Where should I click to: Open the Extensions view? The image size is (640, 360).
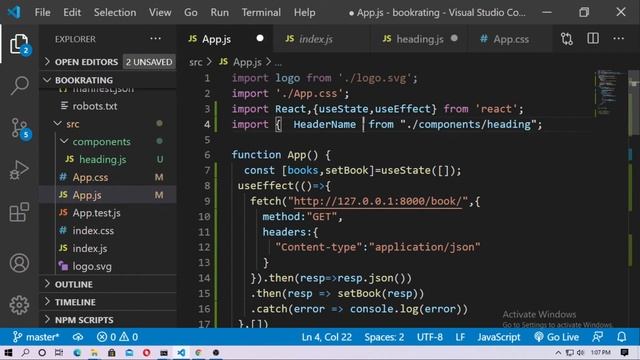pos(19,212)
